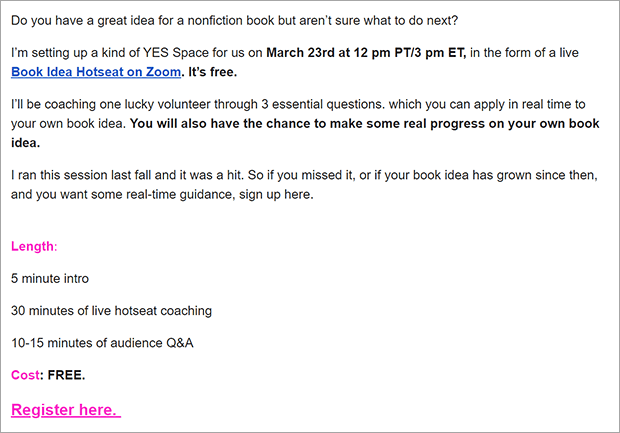Click the bold It's free text
620x433 pixels.
point(213,72)
